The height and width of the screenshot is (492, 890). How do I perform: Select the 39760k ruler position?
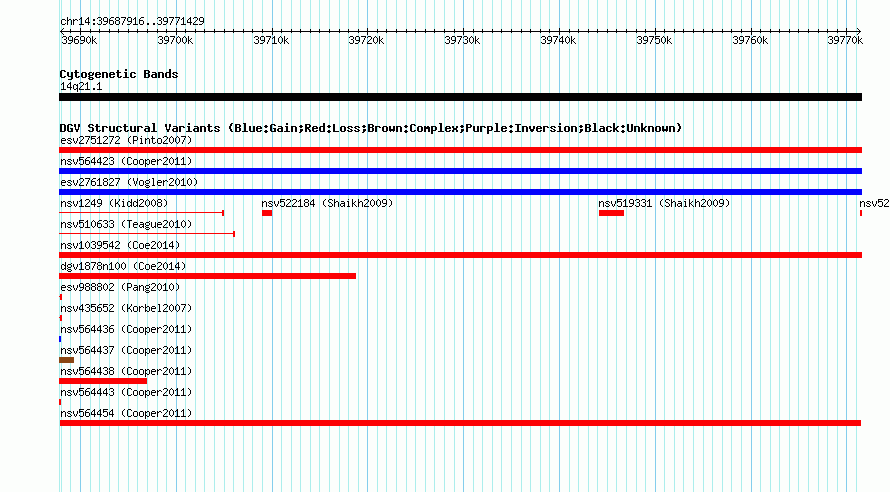(750, 40)
